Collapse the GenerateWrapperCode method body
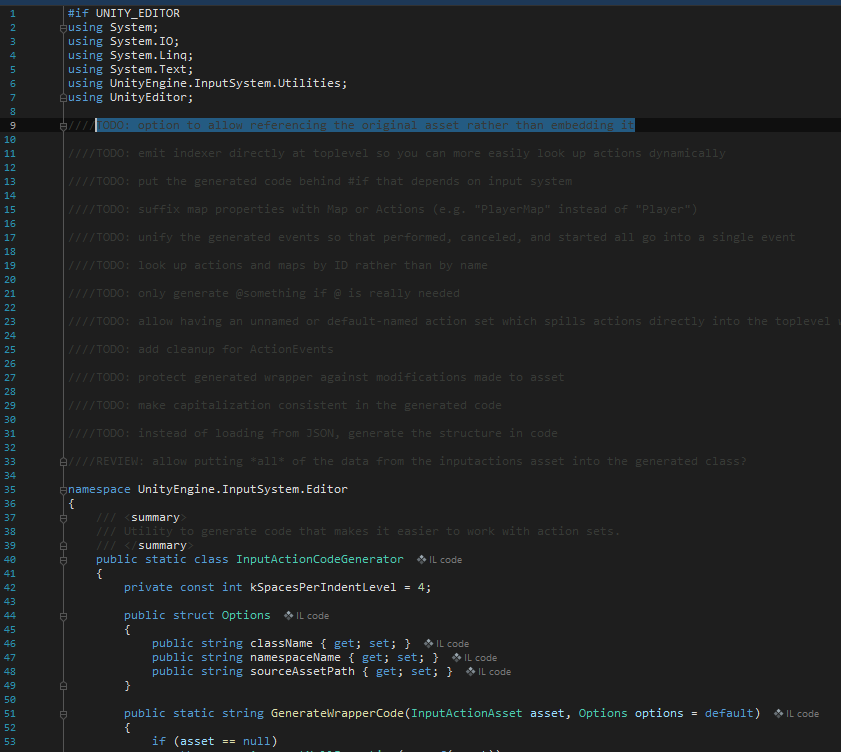 pos(63,713)
